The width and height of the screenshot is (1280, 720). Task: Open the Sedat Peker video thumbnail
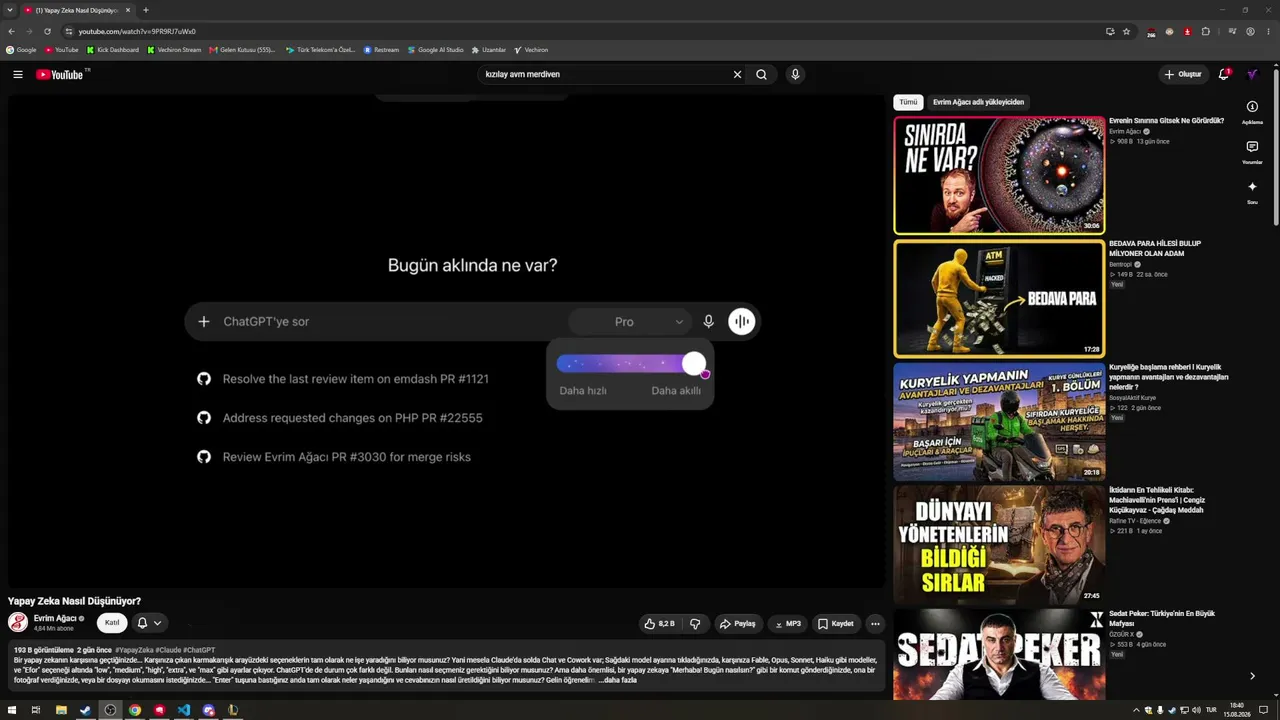pyautogui.click(x=999, y=655)
